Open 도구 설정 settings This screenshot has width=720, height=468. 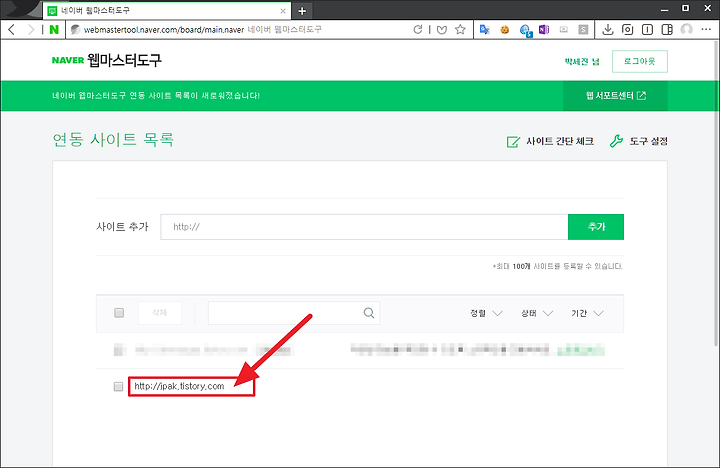638,141
